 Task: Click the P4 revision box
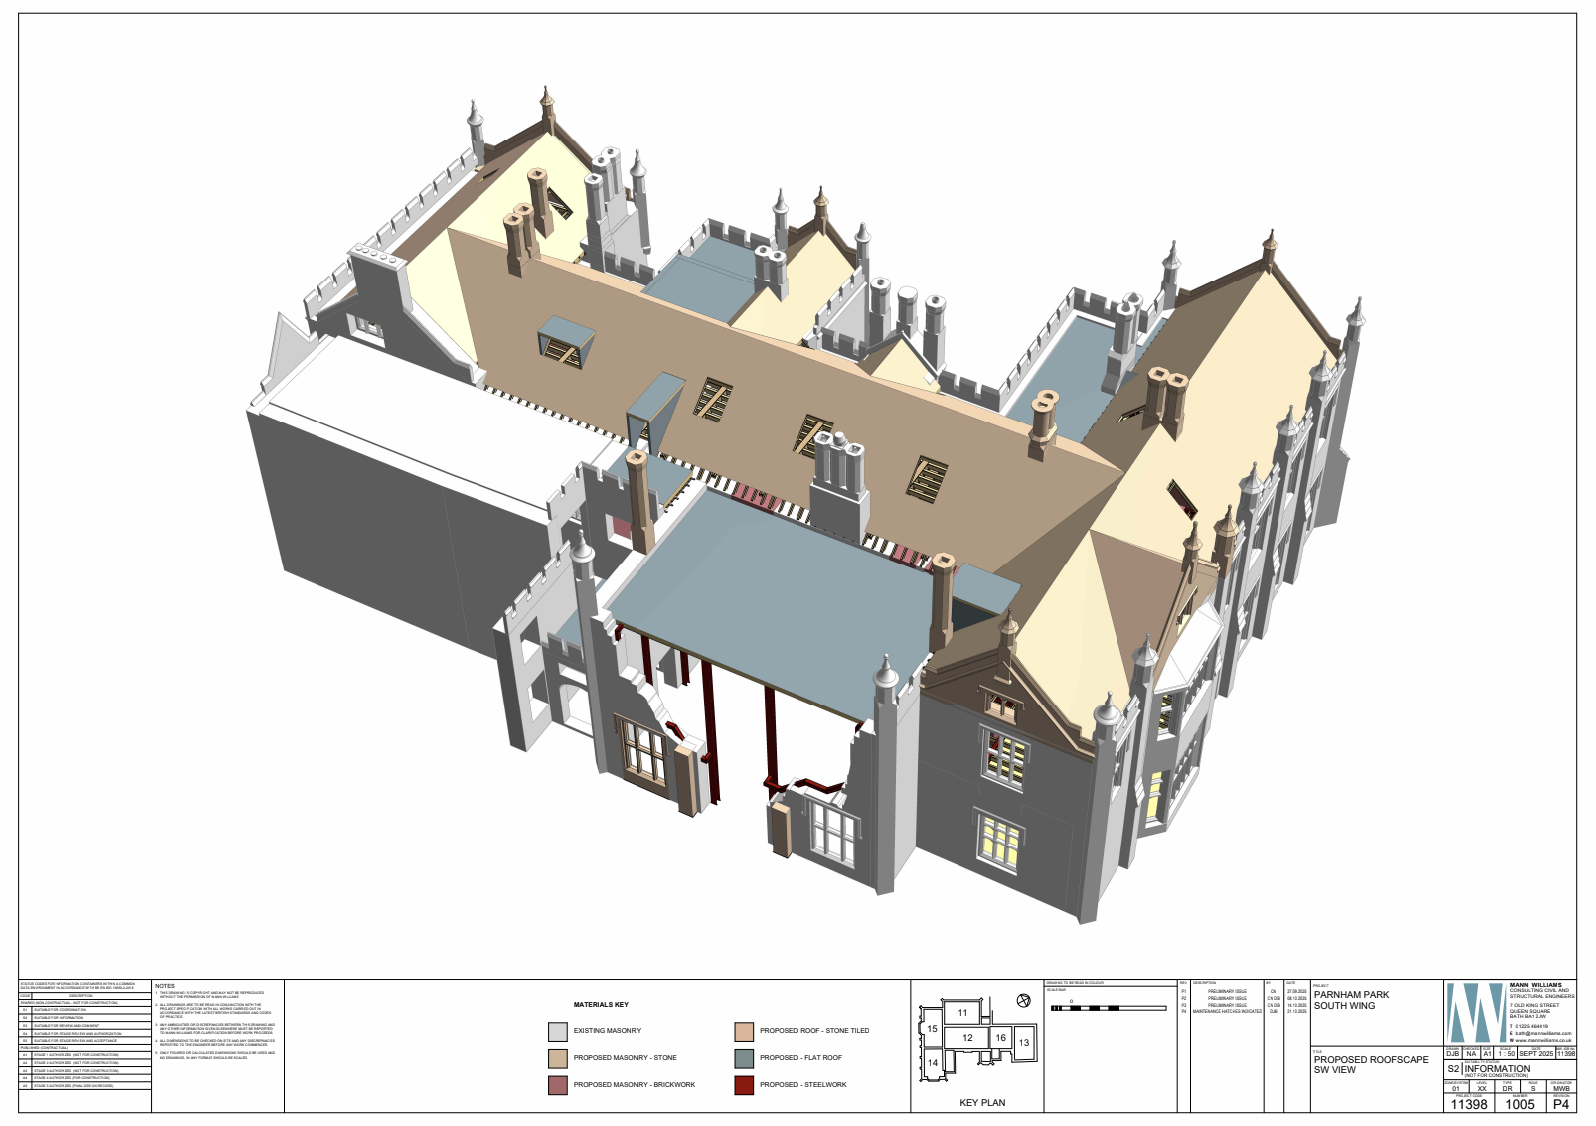tap(1560, 1104)
